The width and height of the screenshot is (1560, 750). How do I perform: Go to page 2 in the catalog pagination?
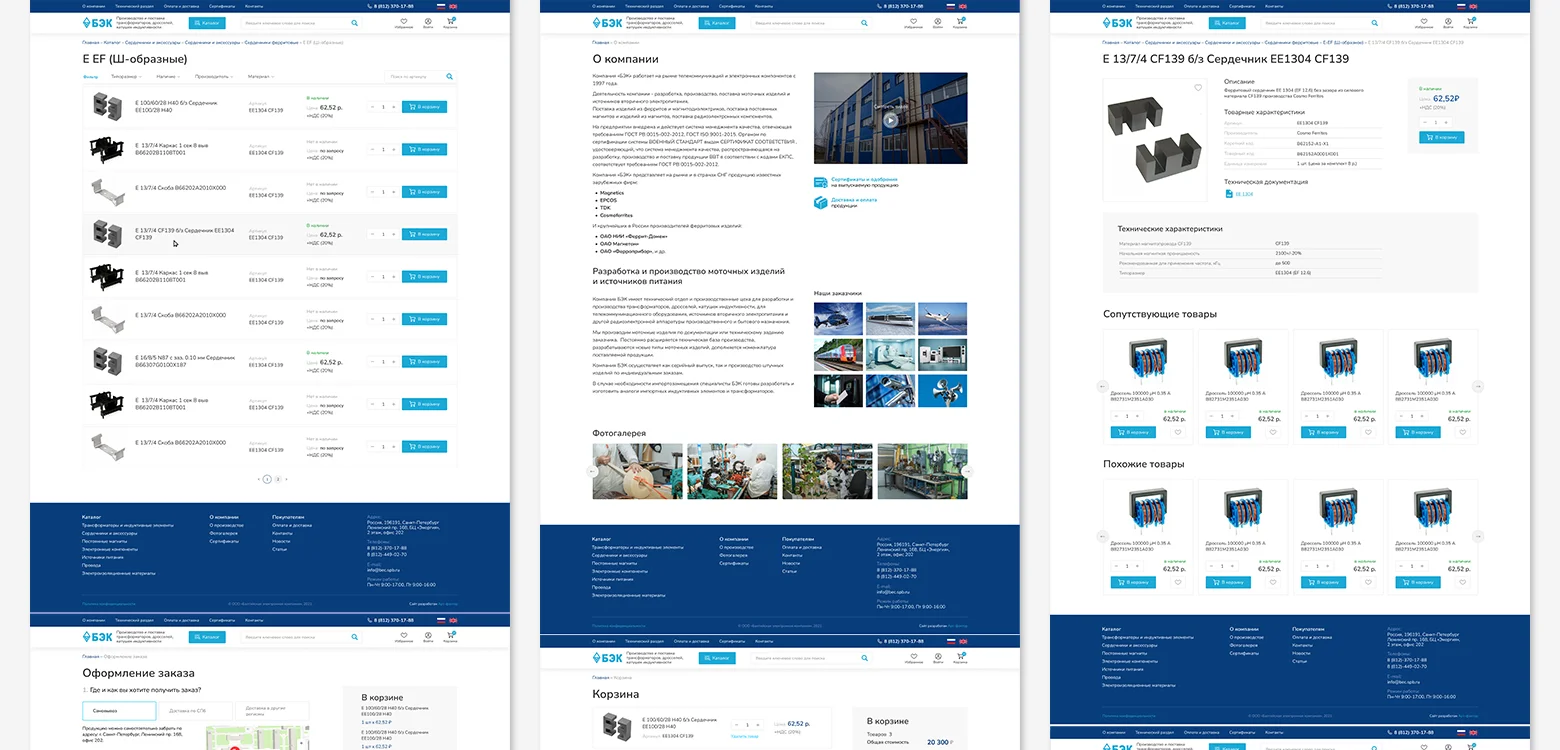click(x=278, y=479)
